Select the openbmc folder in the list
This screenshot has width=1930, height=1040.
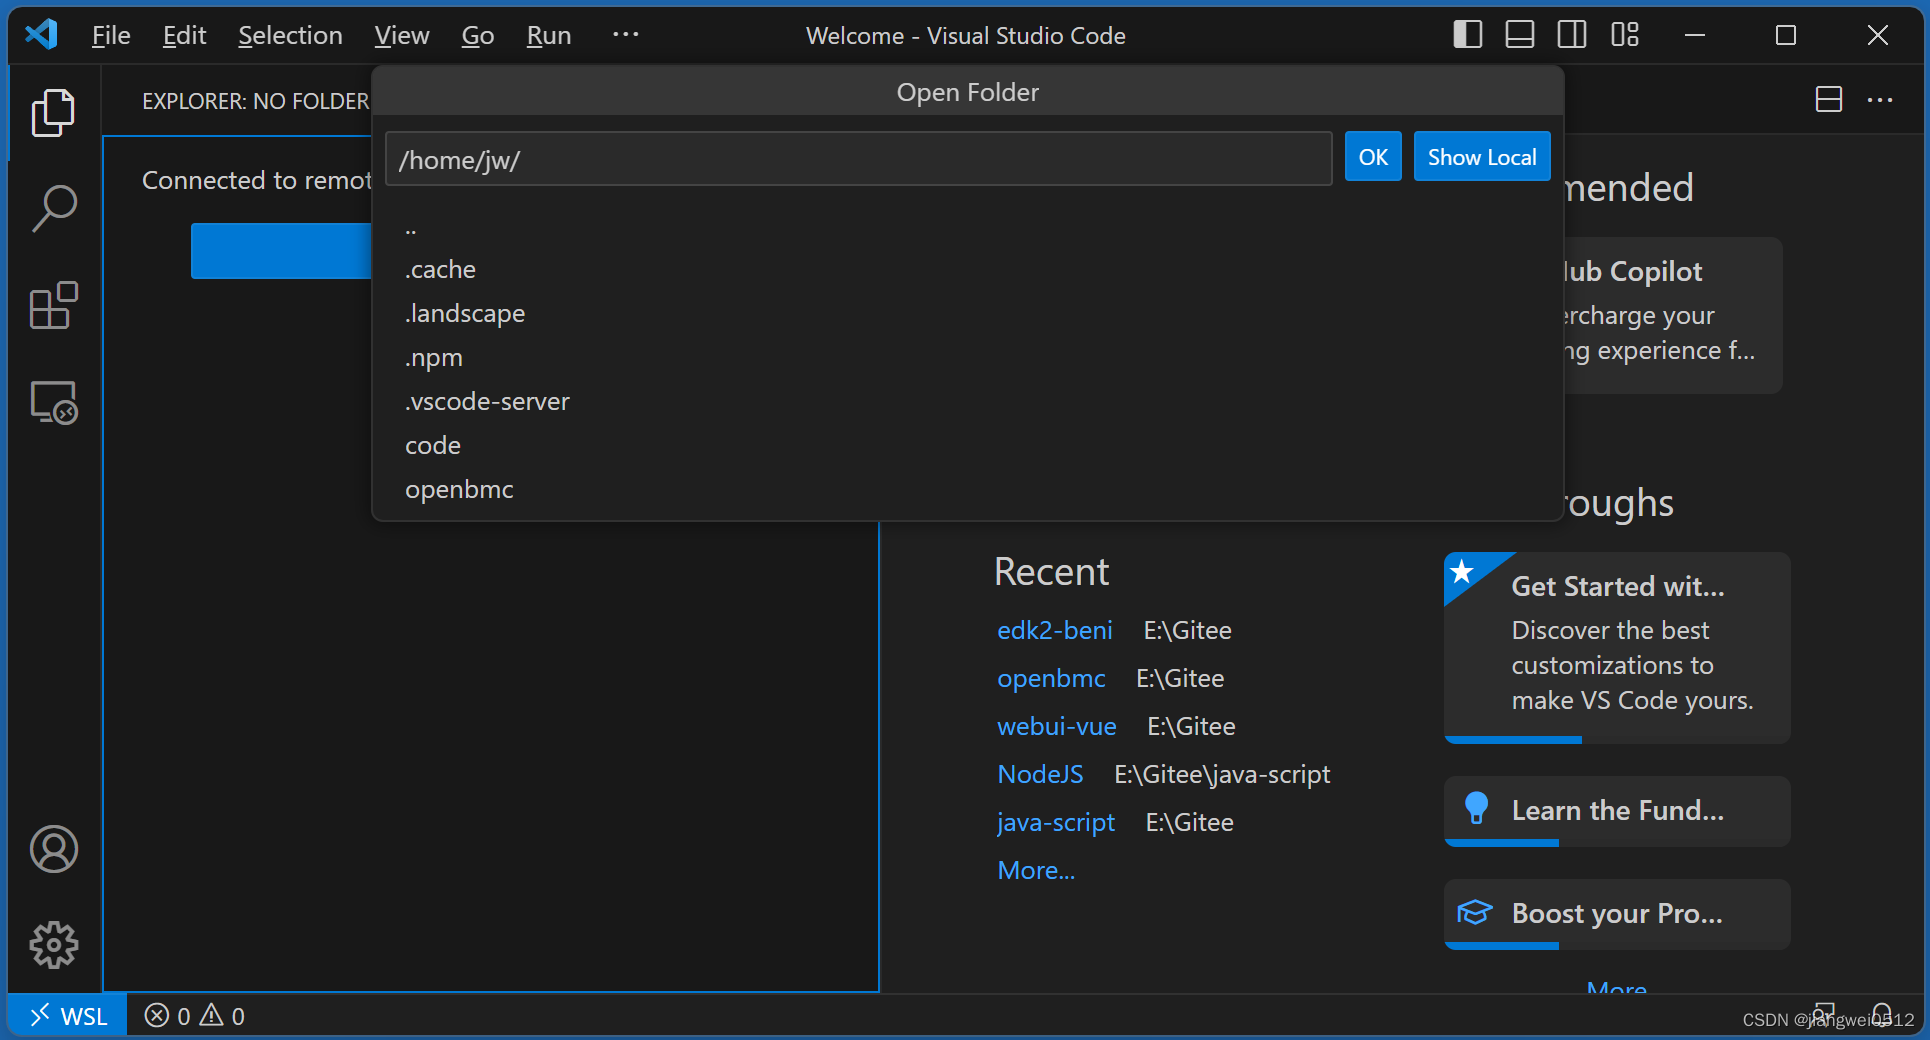click(967, 490)
